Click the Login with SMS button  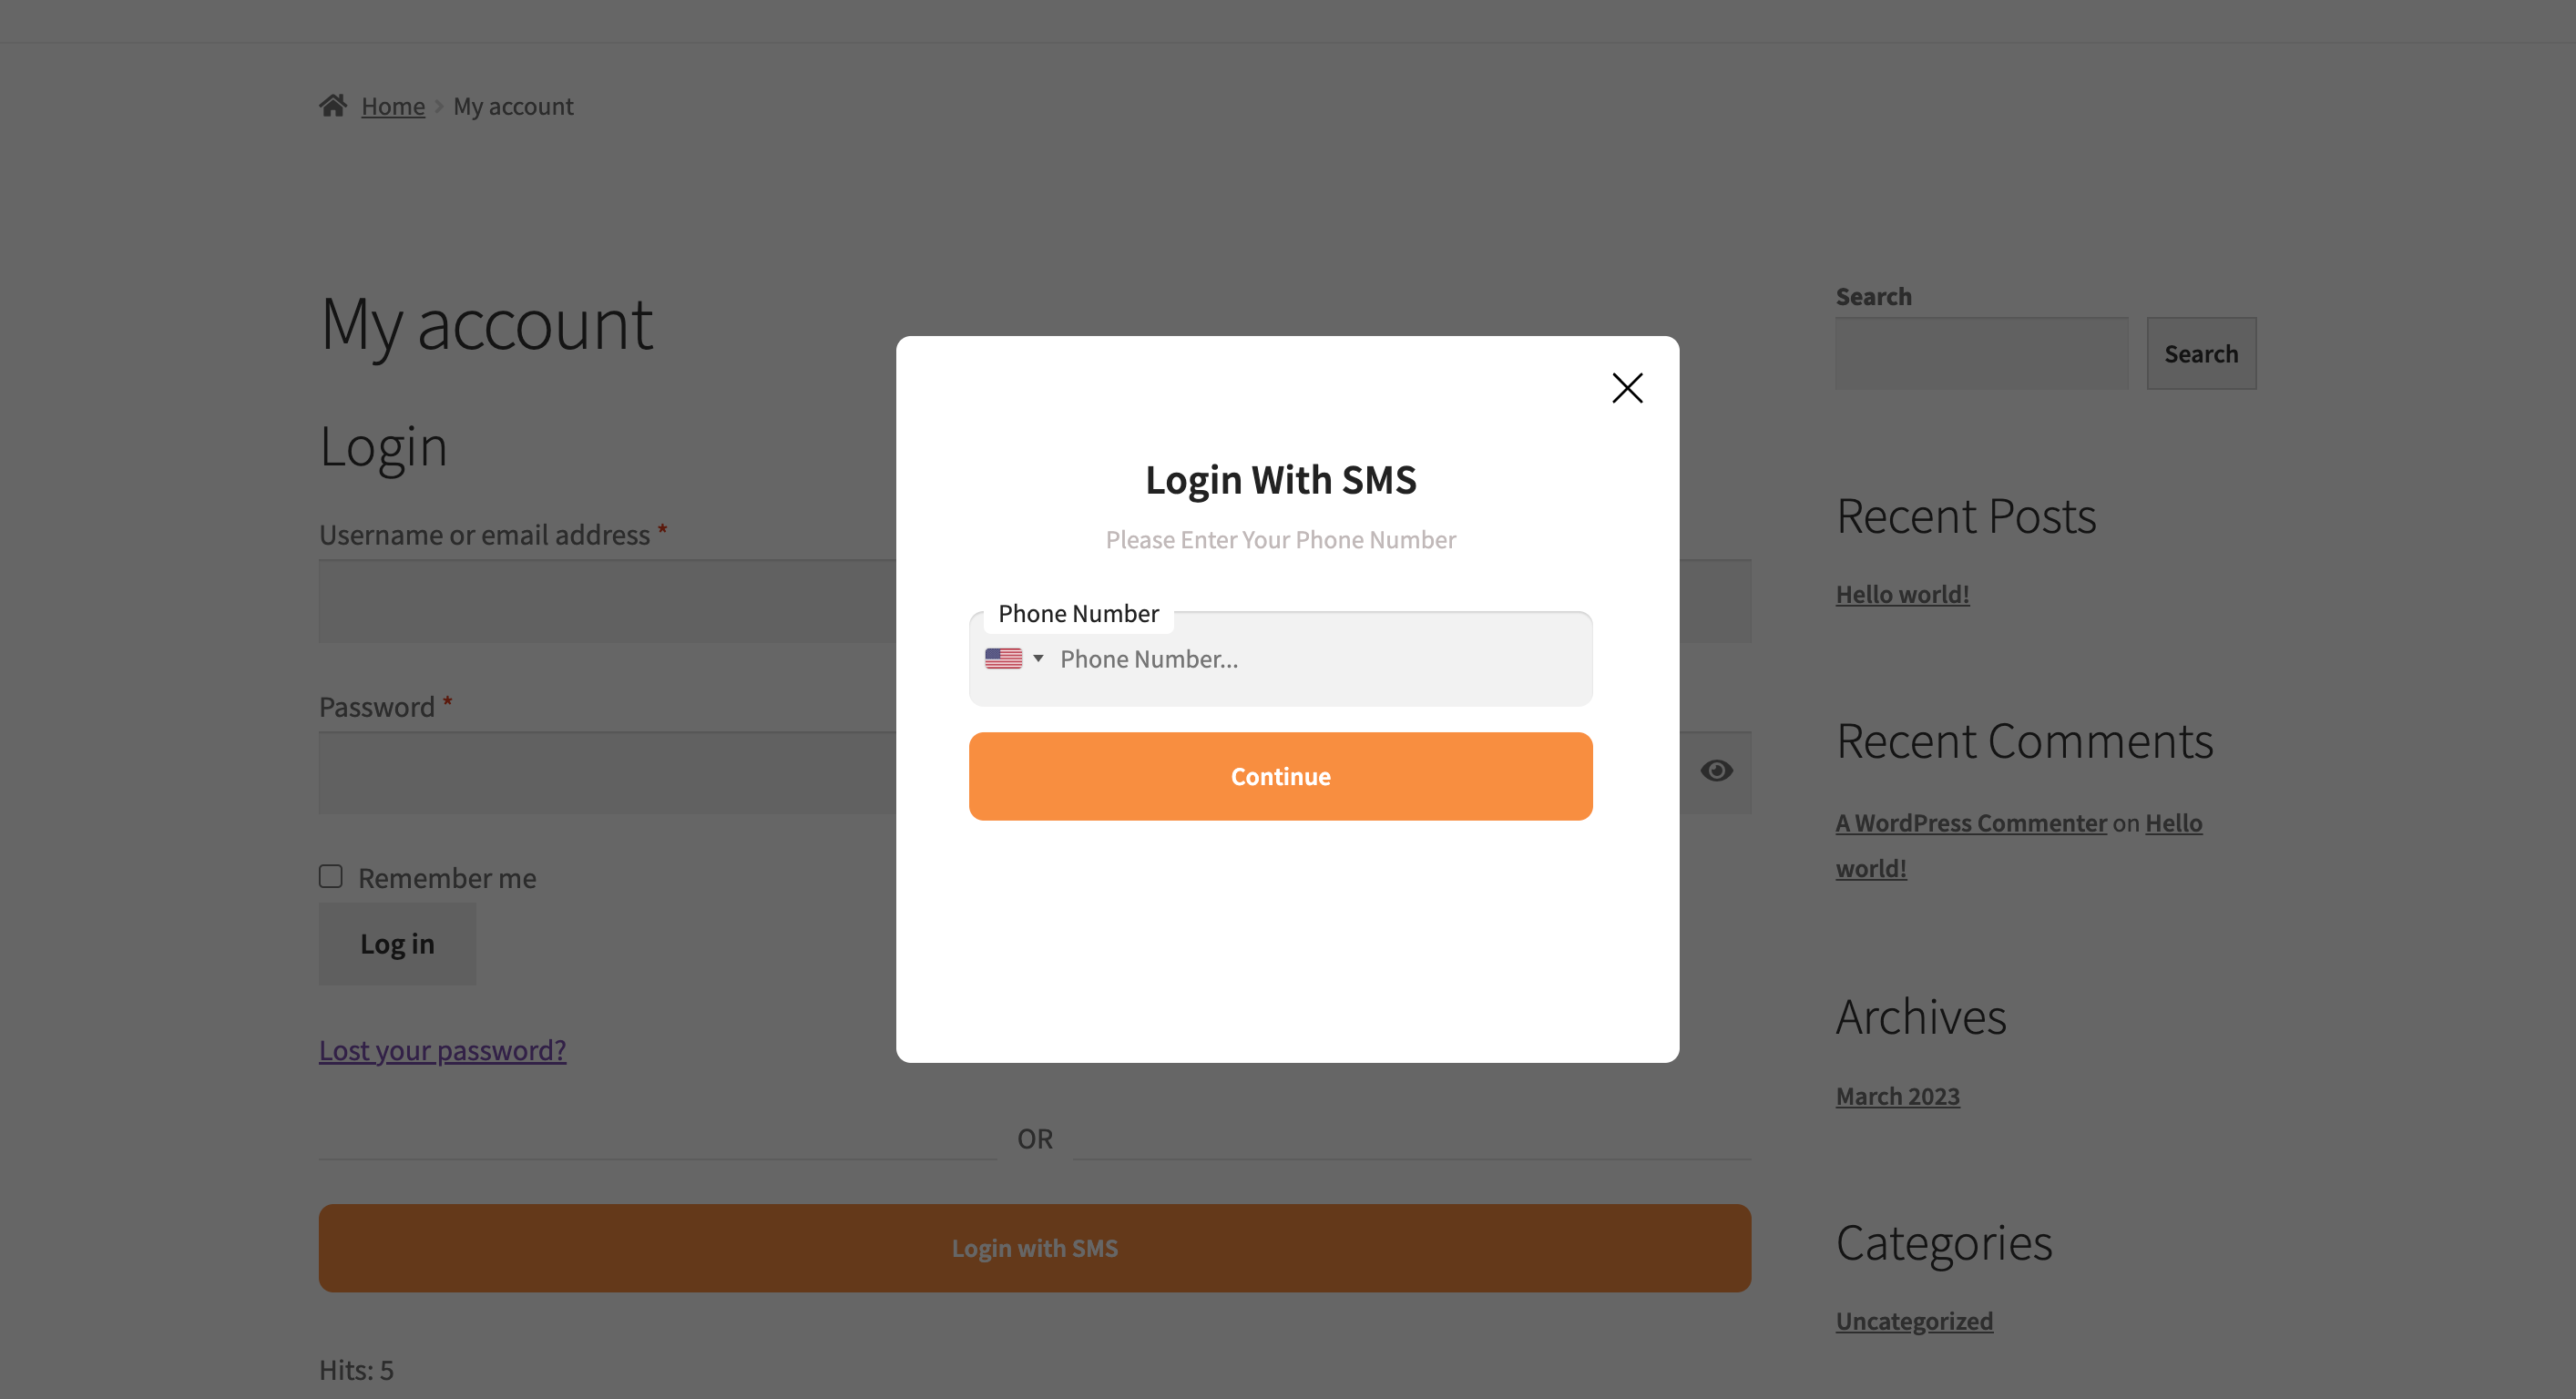(x=1034, y=1248)
